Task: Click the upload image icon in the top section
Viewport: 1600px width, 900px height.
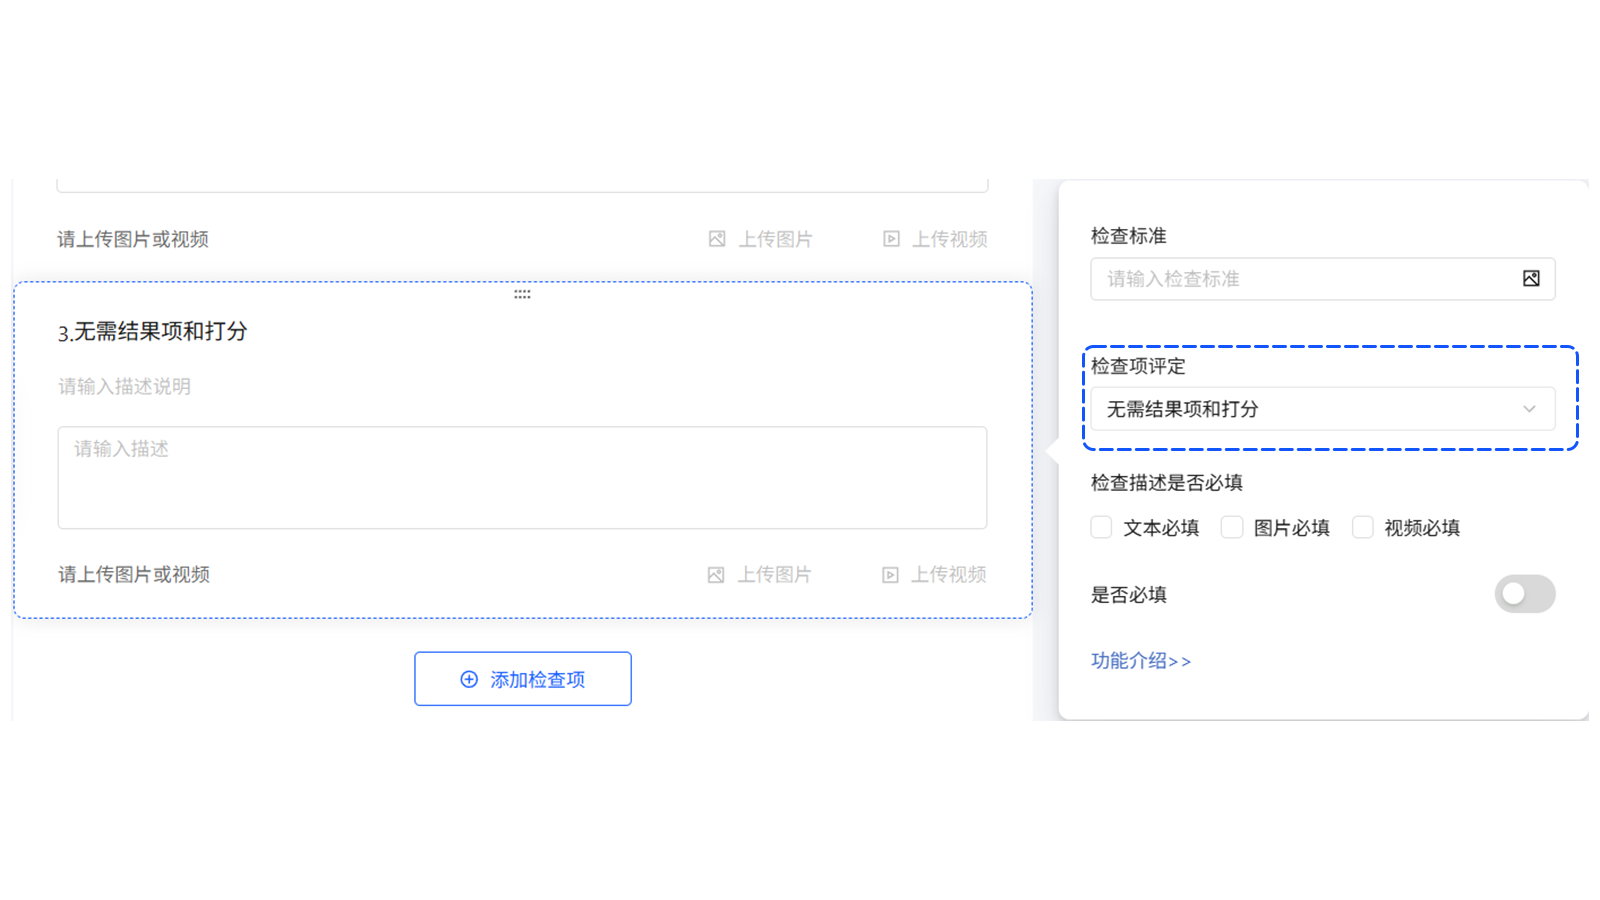Action: 715,239
